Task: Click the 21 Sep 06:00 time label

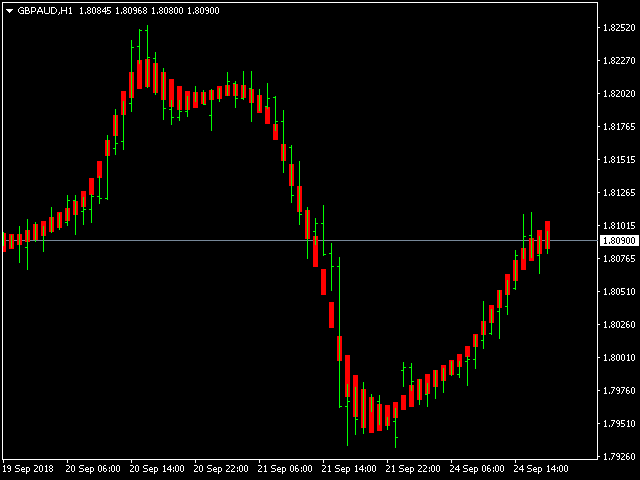Action: point(285,469)
